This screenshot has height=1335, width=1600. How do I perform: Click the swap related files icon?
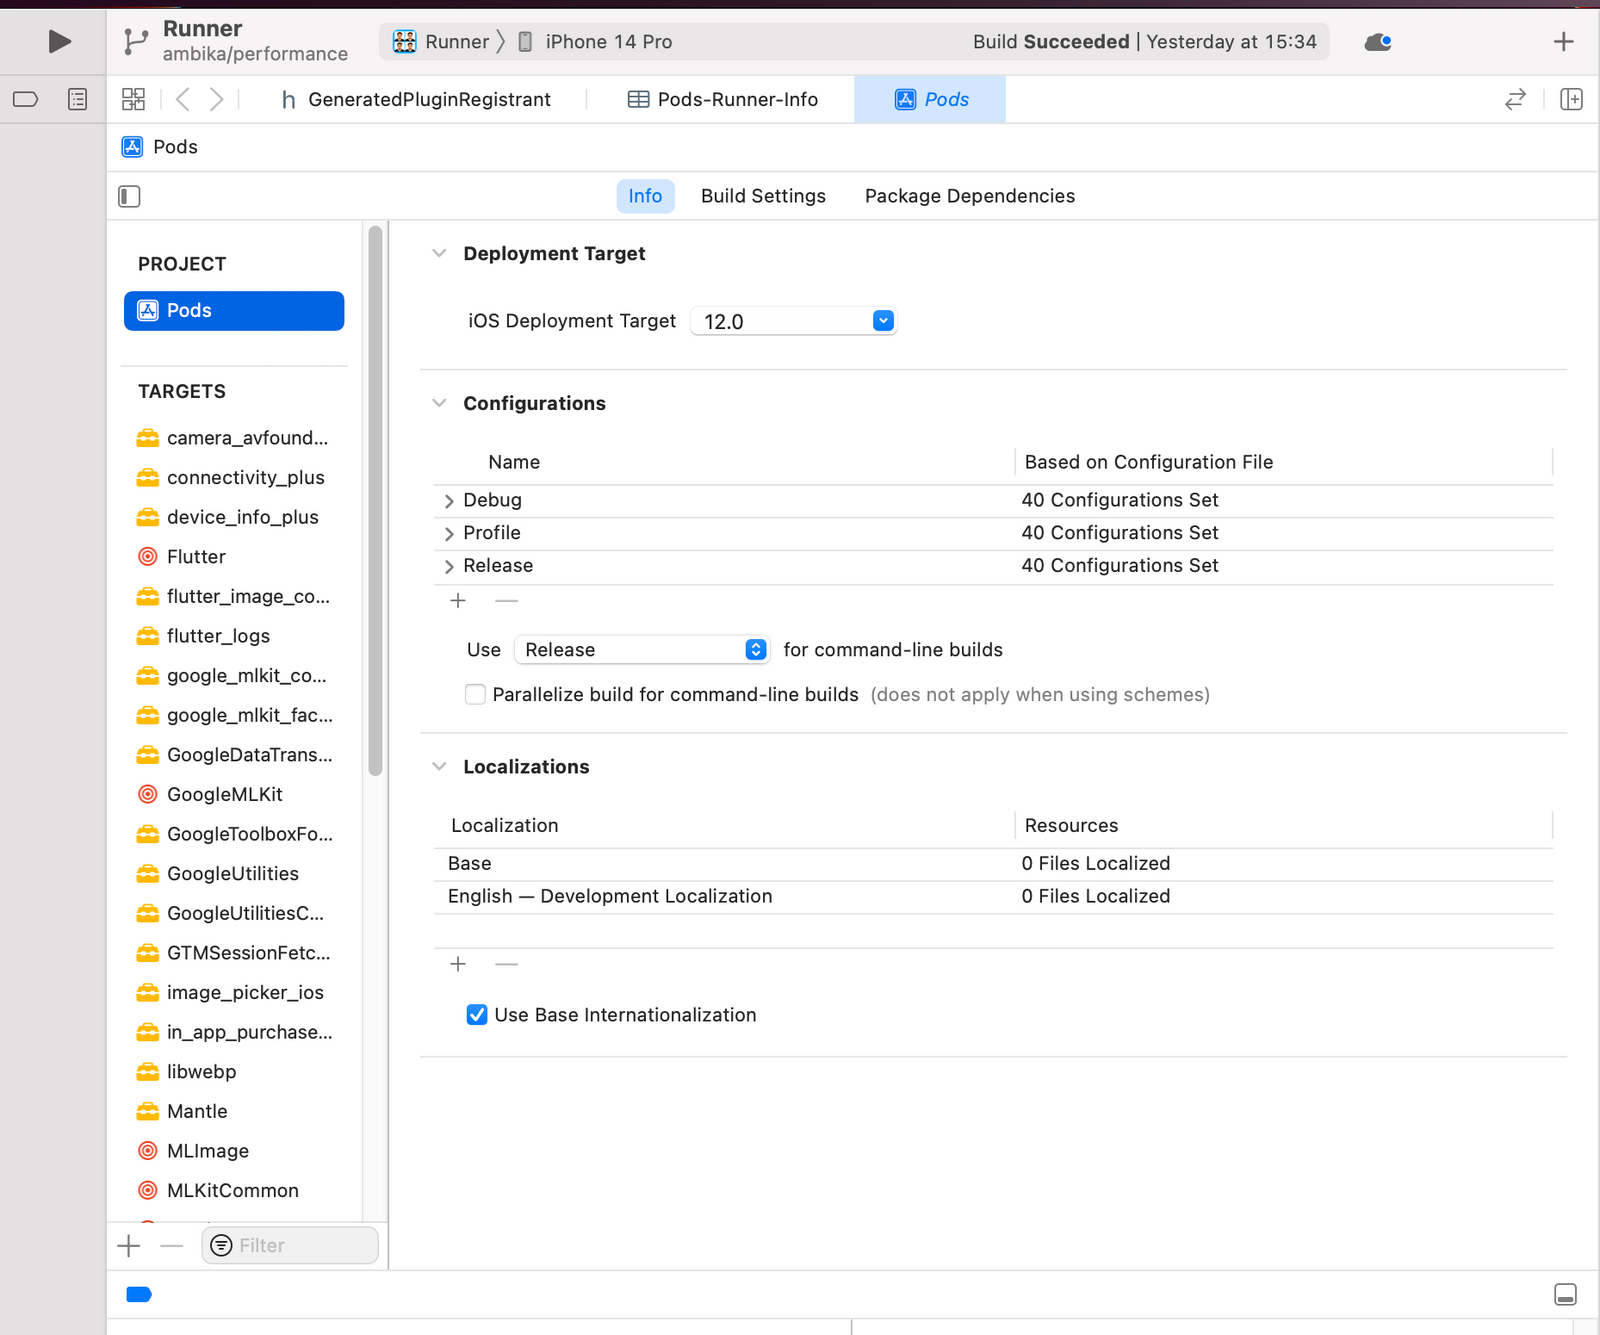click(1515, 99)
